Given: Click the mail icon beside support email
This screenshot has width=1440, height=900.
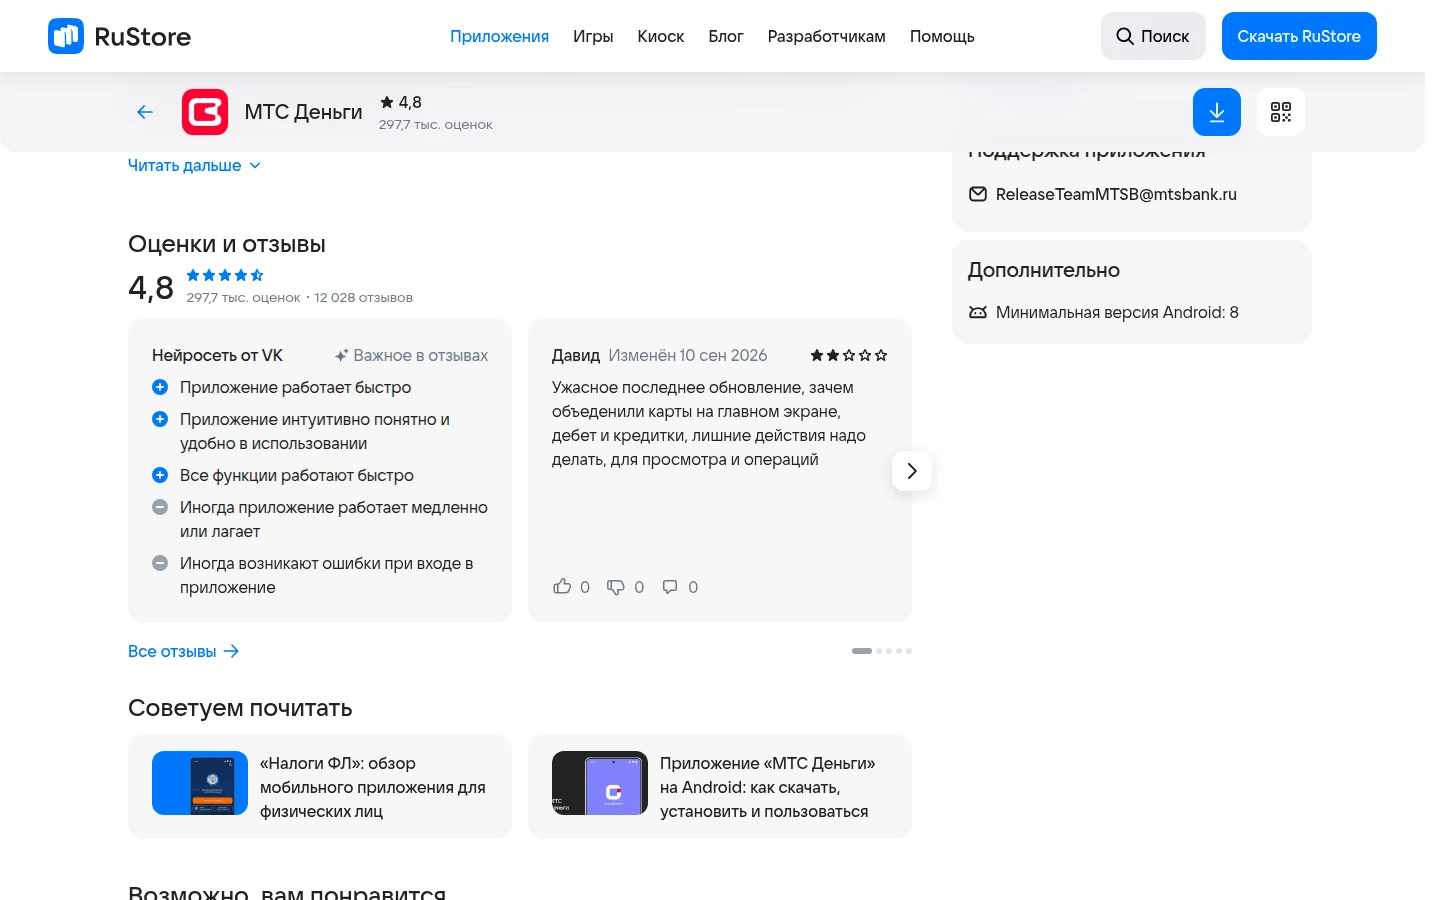Looking at the screenshot, I should (978, 194).
